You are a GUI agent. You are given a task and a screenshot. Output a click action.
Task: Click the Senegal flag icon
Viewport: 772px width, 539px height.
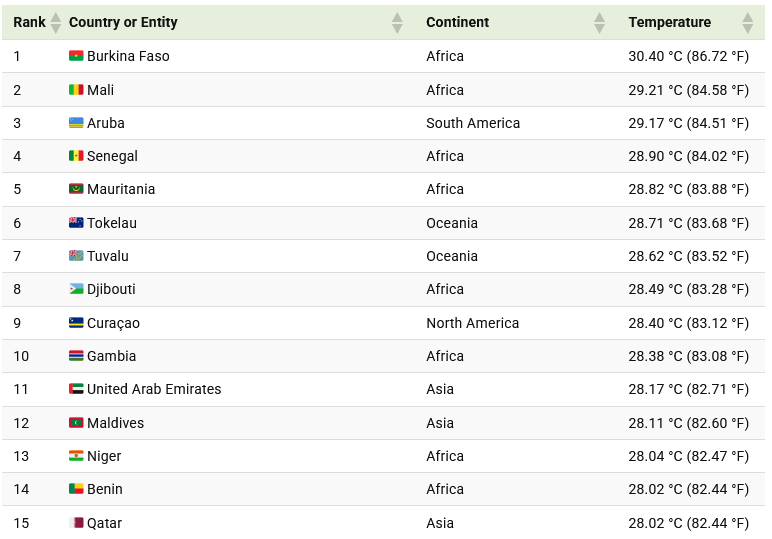click(76, 156)
